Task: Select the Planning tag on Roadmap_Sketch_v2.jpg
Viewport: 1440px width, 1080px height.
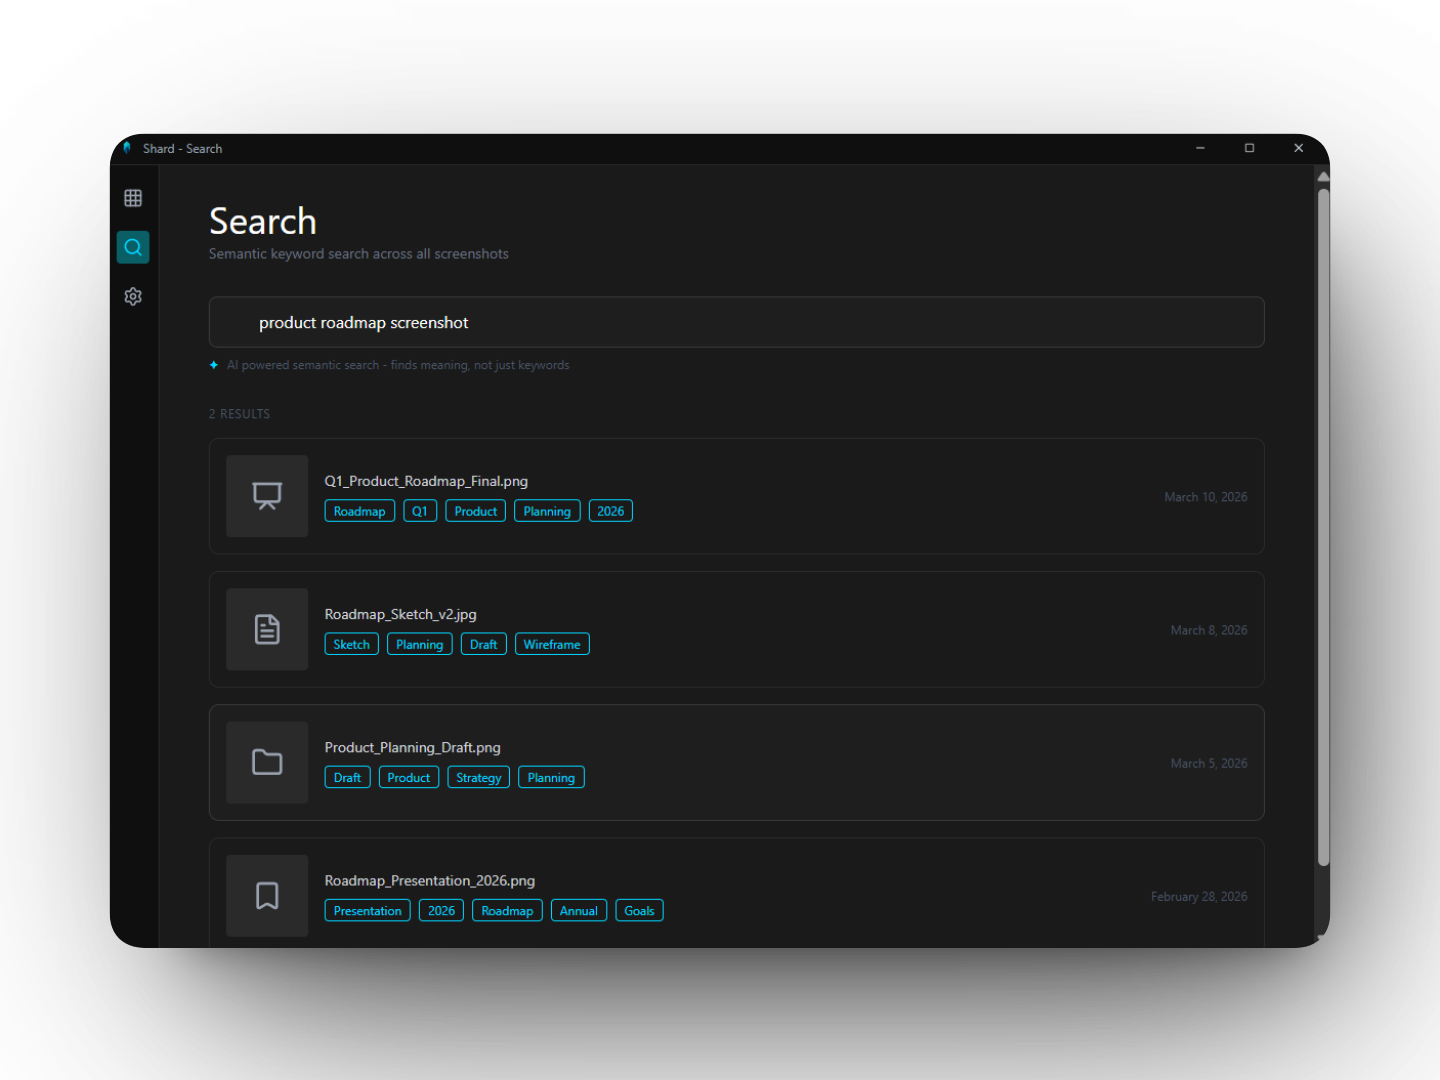Action: 420,644
